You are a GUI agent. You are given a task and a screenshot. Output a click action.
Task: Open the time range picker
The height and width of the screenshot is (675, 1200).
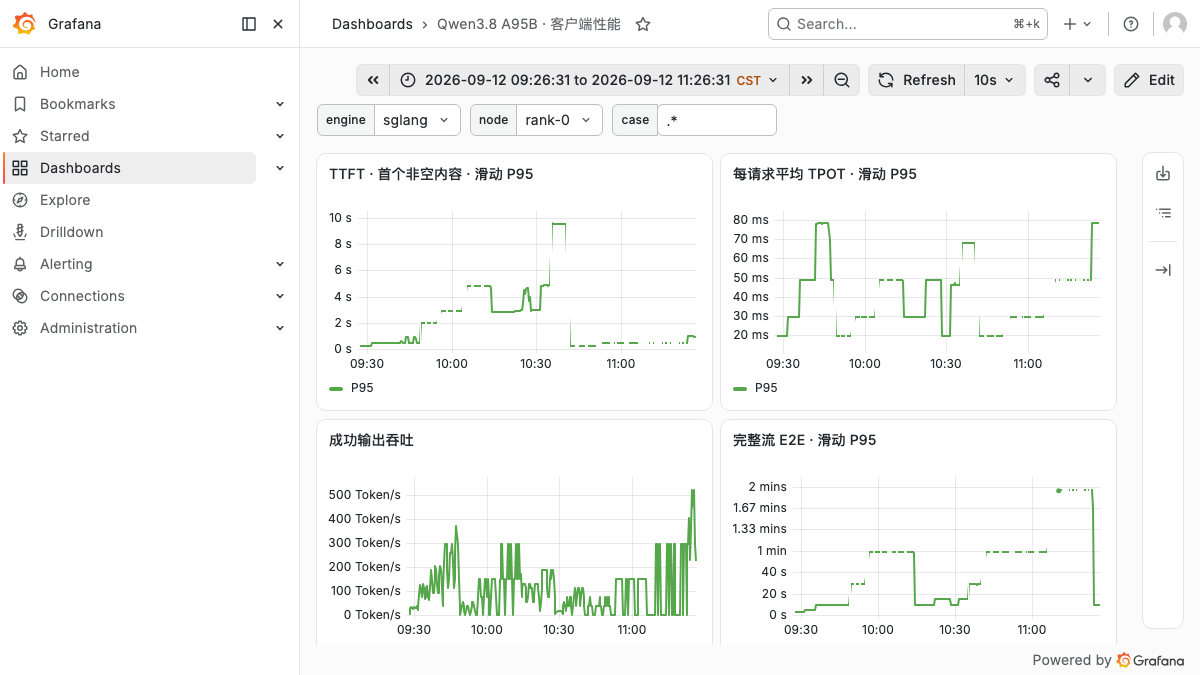[x=588, y=80]
